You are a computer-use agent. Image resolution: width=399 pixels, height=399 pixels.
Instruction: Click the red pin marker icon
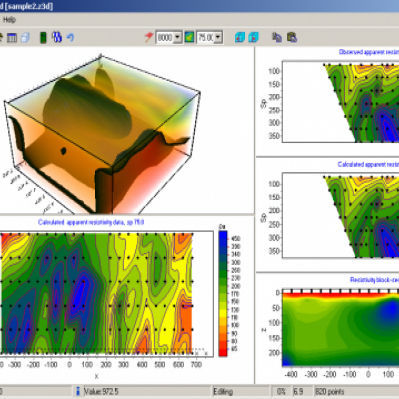click(149, 37)
